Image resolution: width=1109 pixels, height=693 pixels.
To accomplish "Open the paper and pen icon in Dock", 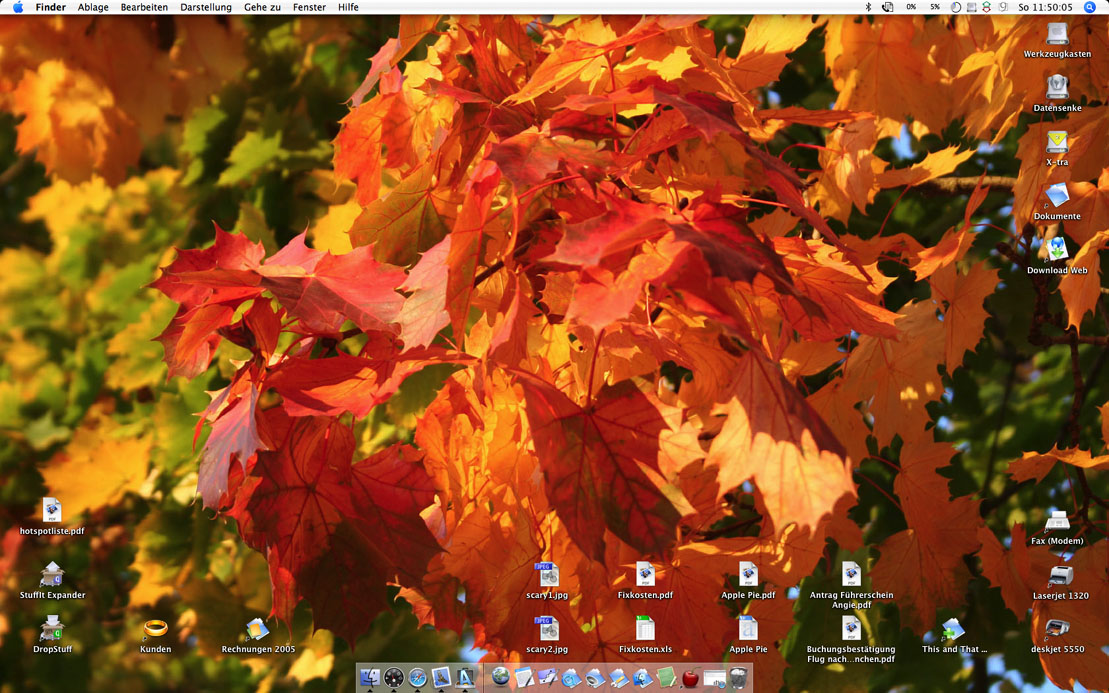I will (524, 677).
